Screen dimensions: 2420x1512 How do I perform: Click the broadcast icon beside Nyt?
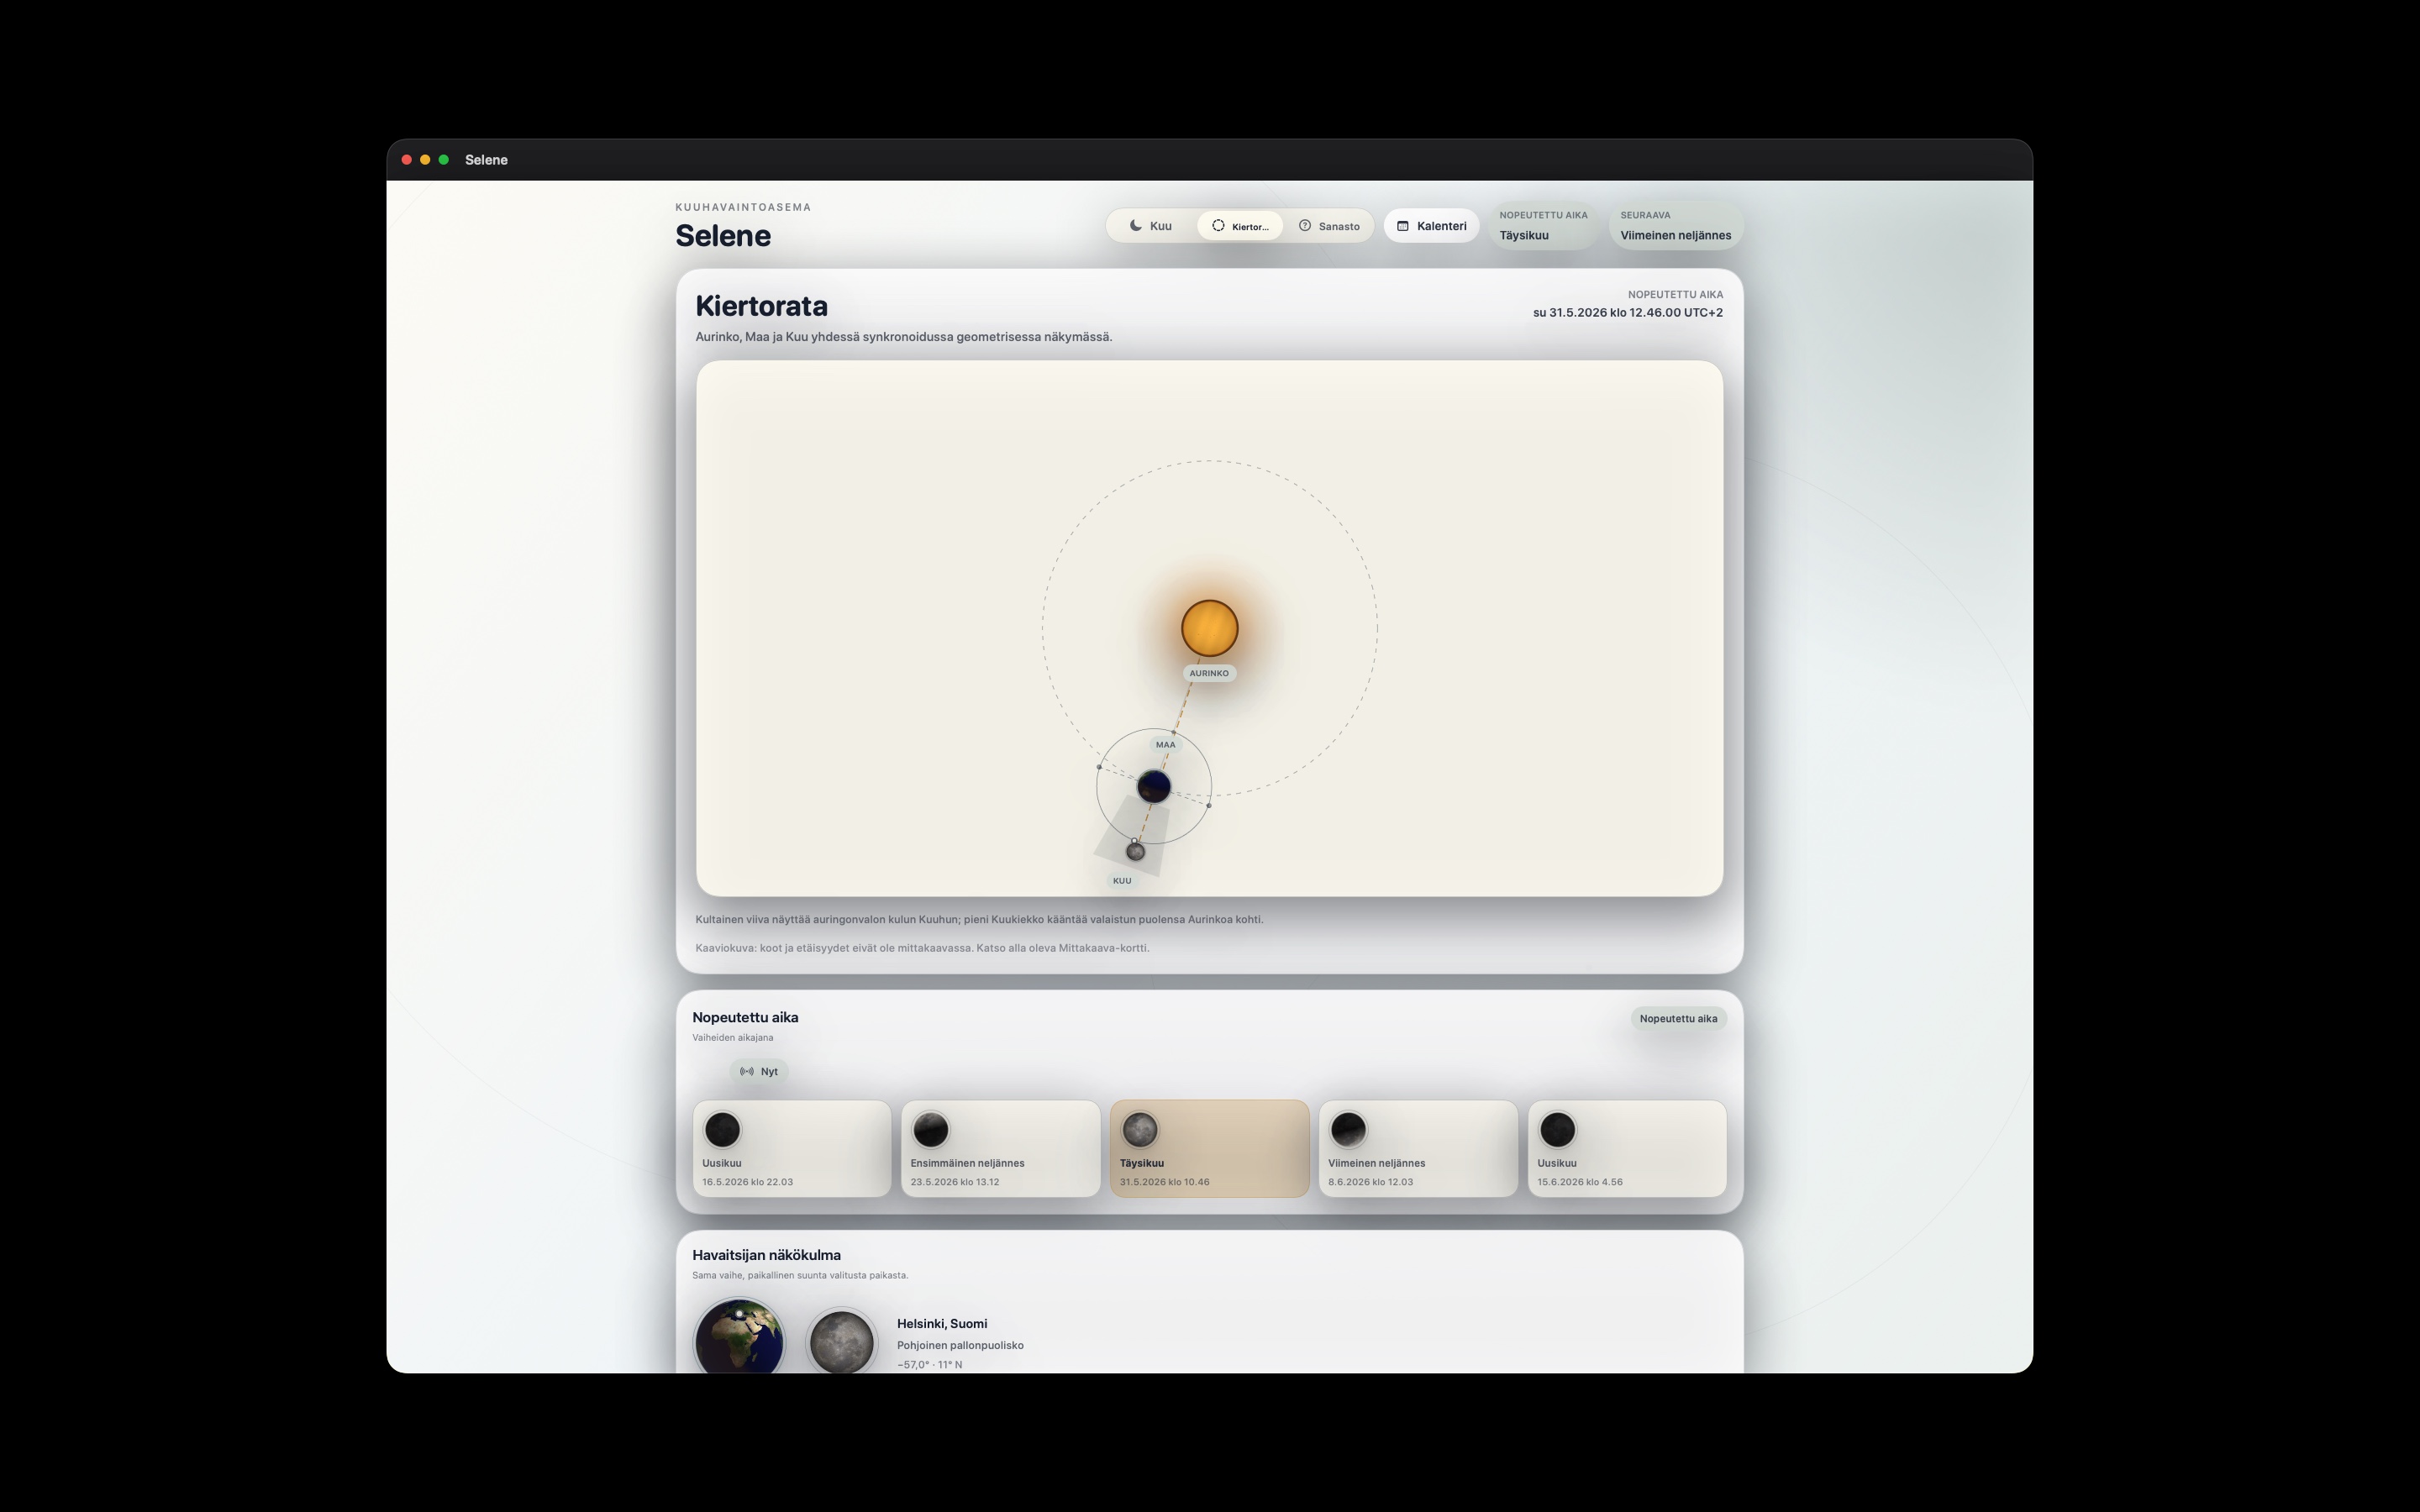pyautogui.click(x=747, y=1072)
